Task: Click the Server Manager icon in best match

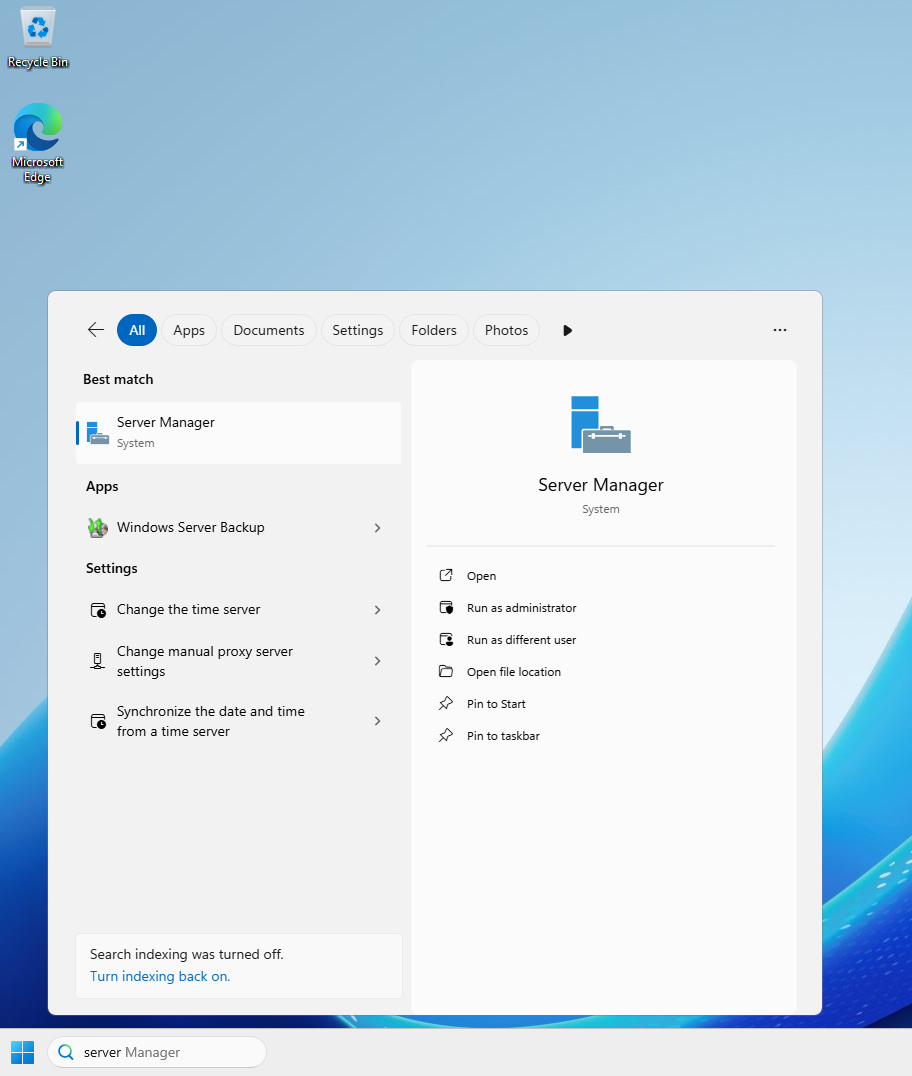Action: 97,433
